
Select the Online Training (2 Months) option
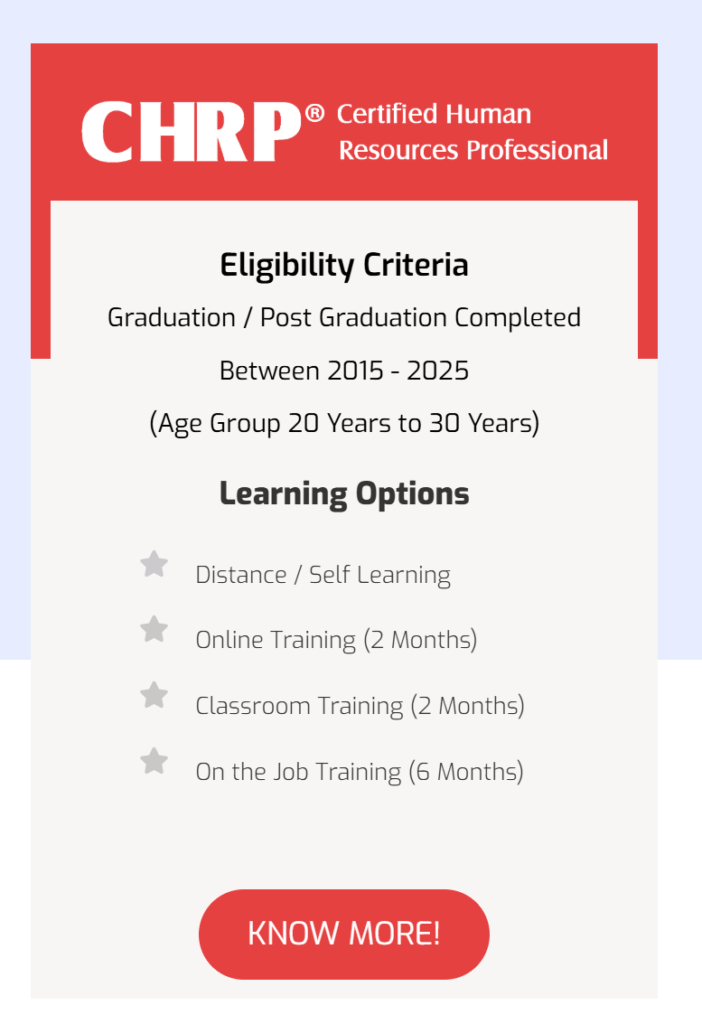[336, 640]
